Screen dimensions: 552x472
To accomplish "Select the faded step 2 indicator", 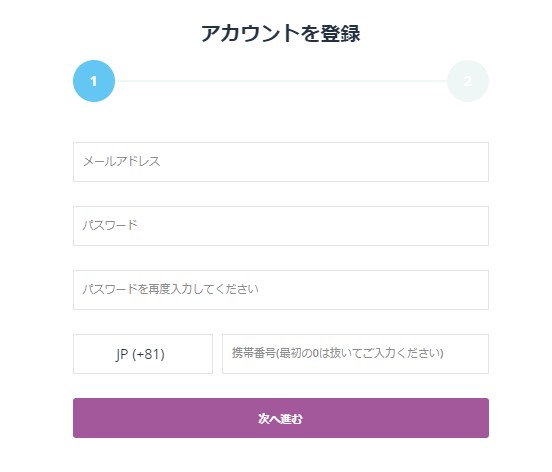I will 468,81.
